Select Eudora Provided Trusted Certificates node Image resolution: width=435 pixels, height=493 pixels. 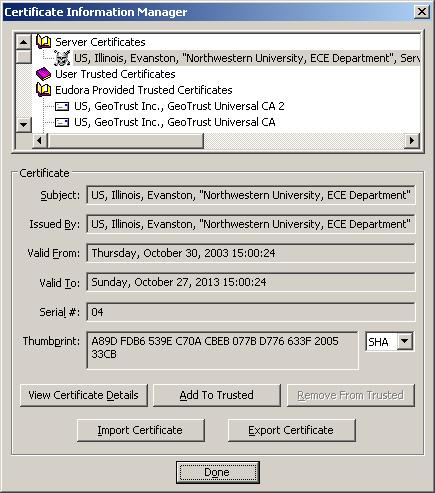click(x=144, y=90)
